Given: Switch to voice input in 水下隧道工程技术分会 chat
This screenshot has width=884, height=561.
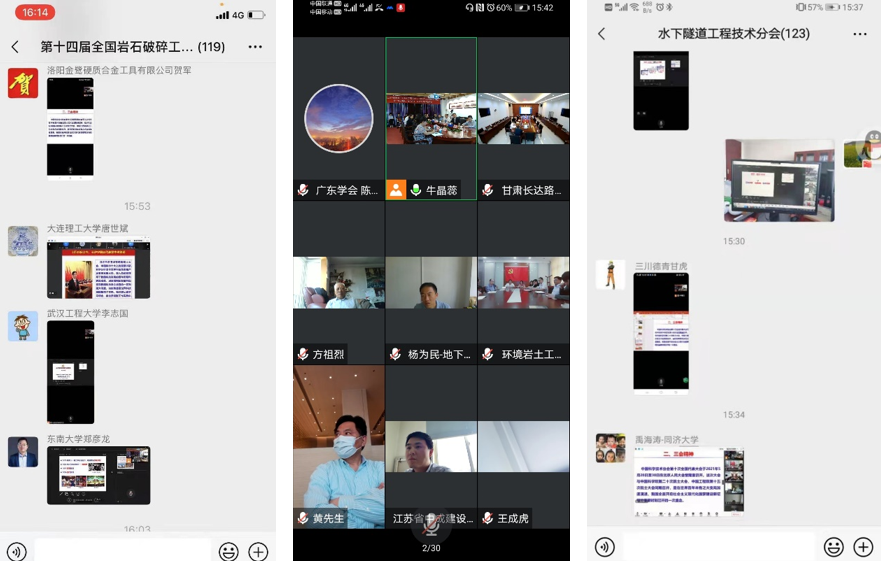Looking at the screenshot, I should [605, 547].
